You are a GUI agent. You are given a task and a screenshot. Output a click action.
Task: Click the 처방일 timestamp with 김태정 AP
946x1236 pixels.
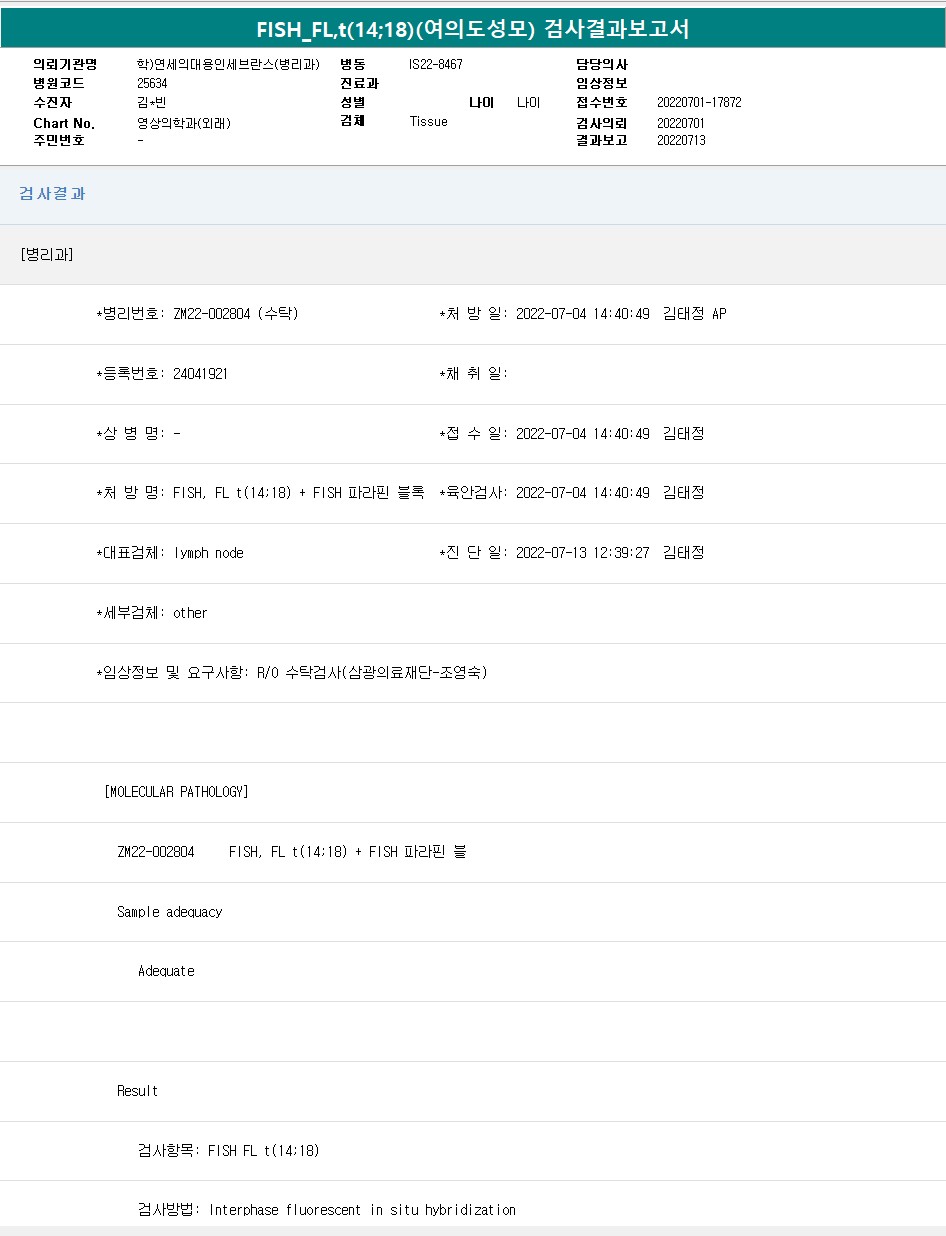click(x=583, y=314)
